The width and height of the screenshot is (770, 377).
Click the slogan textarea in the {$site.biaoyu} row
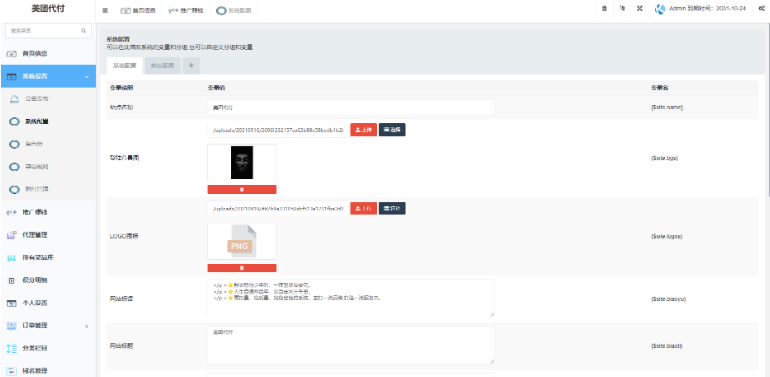click(351, 298)
